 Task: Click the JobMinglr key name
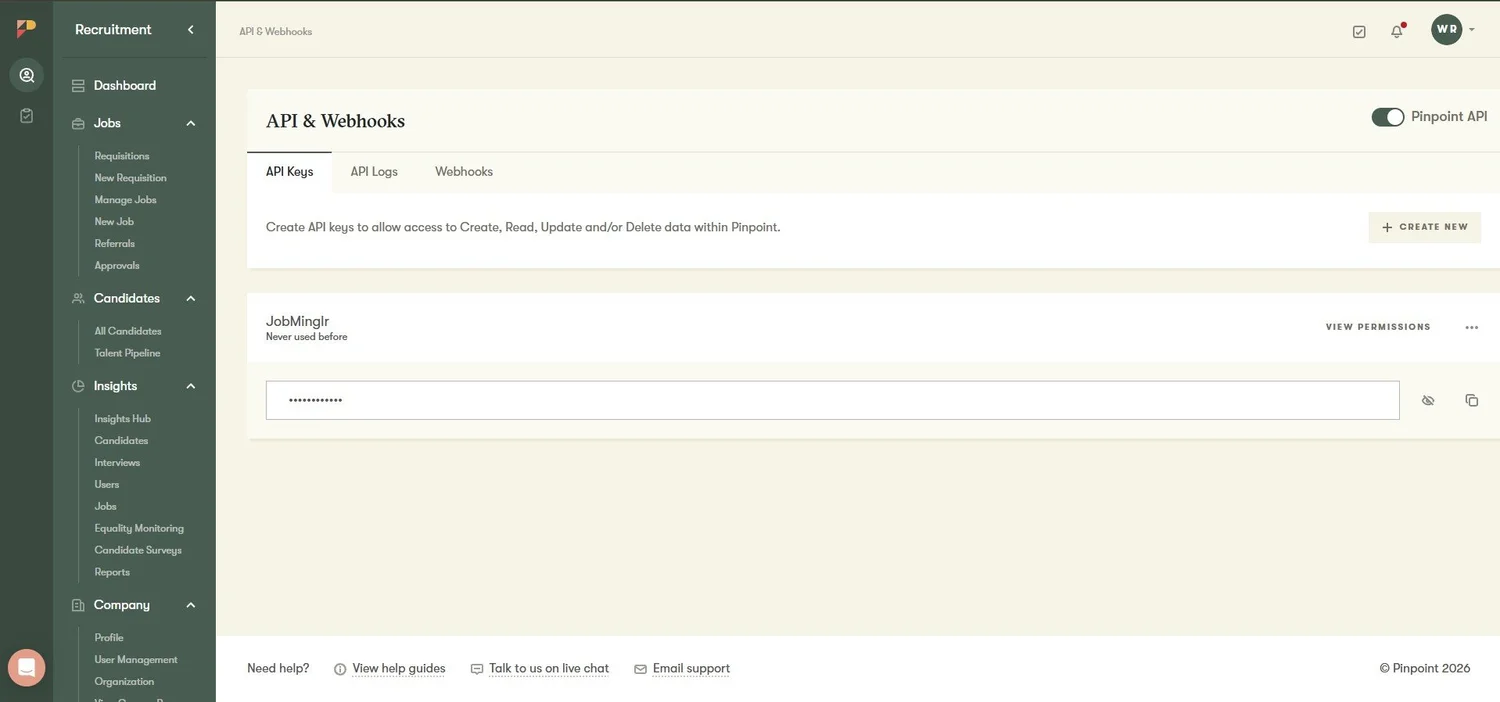point(298,321)
